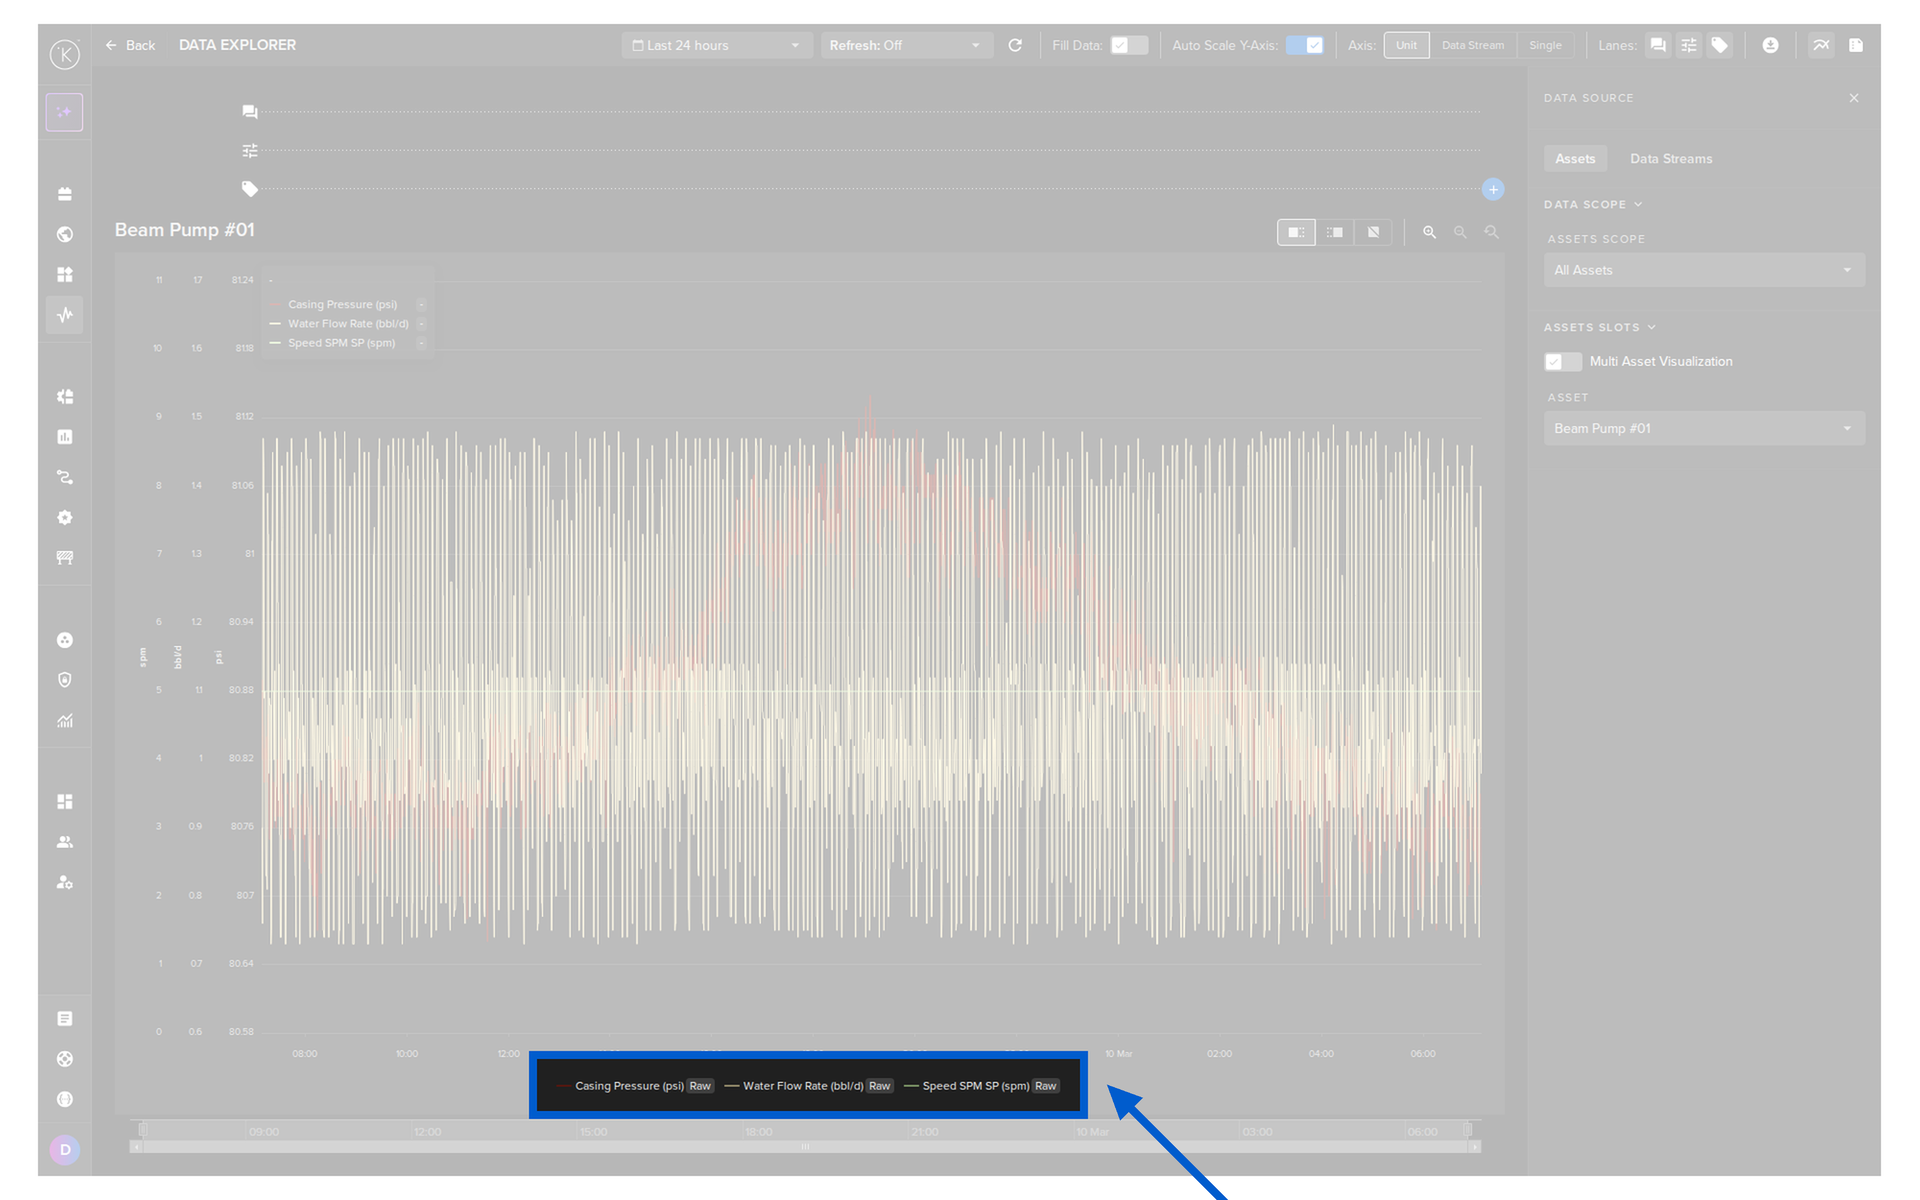1920x1200 pixels.
Task: Select the data explorer pulse icon
Action: 65,315
